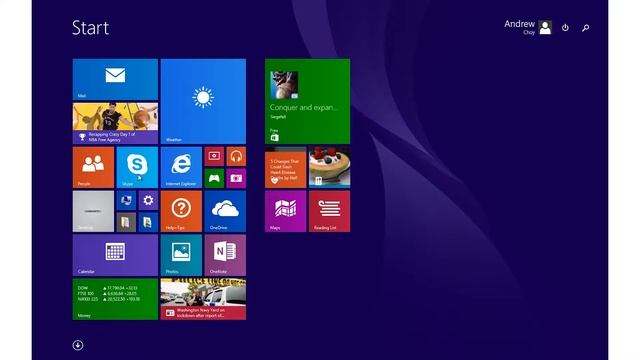Open the gray Desktop tile
The height and width of the screenshot is (360, 640).
[93, 211]
